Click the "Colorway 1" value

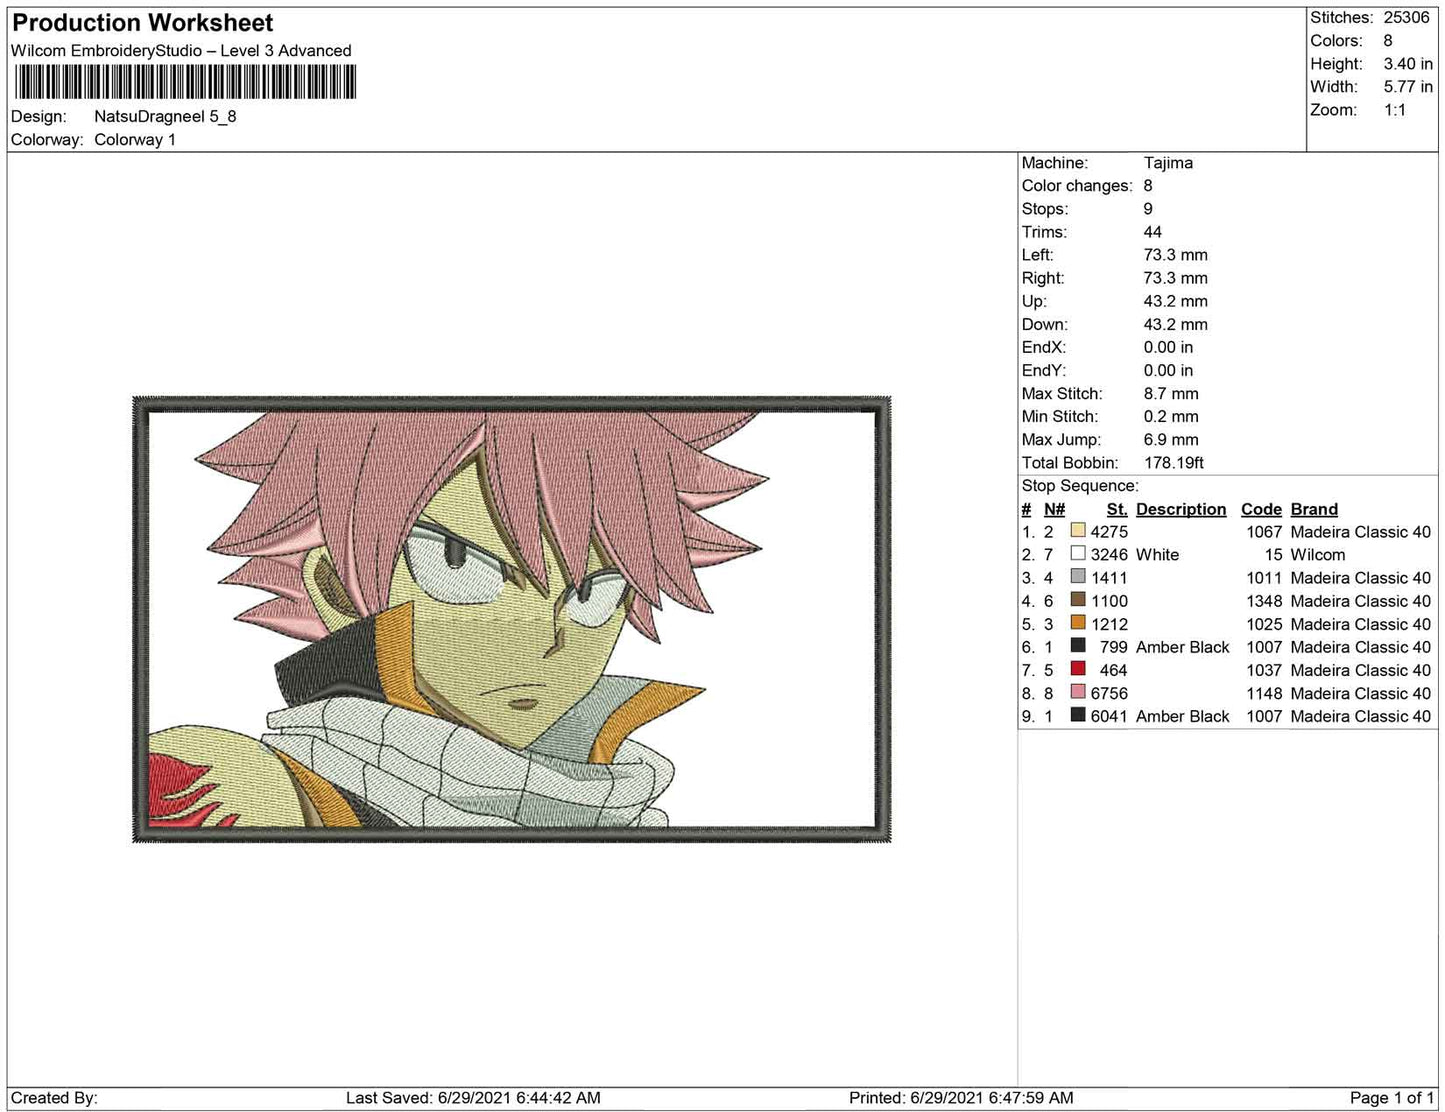click(135, 139)
